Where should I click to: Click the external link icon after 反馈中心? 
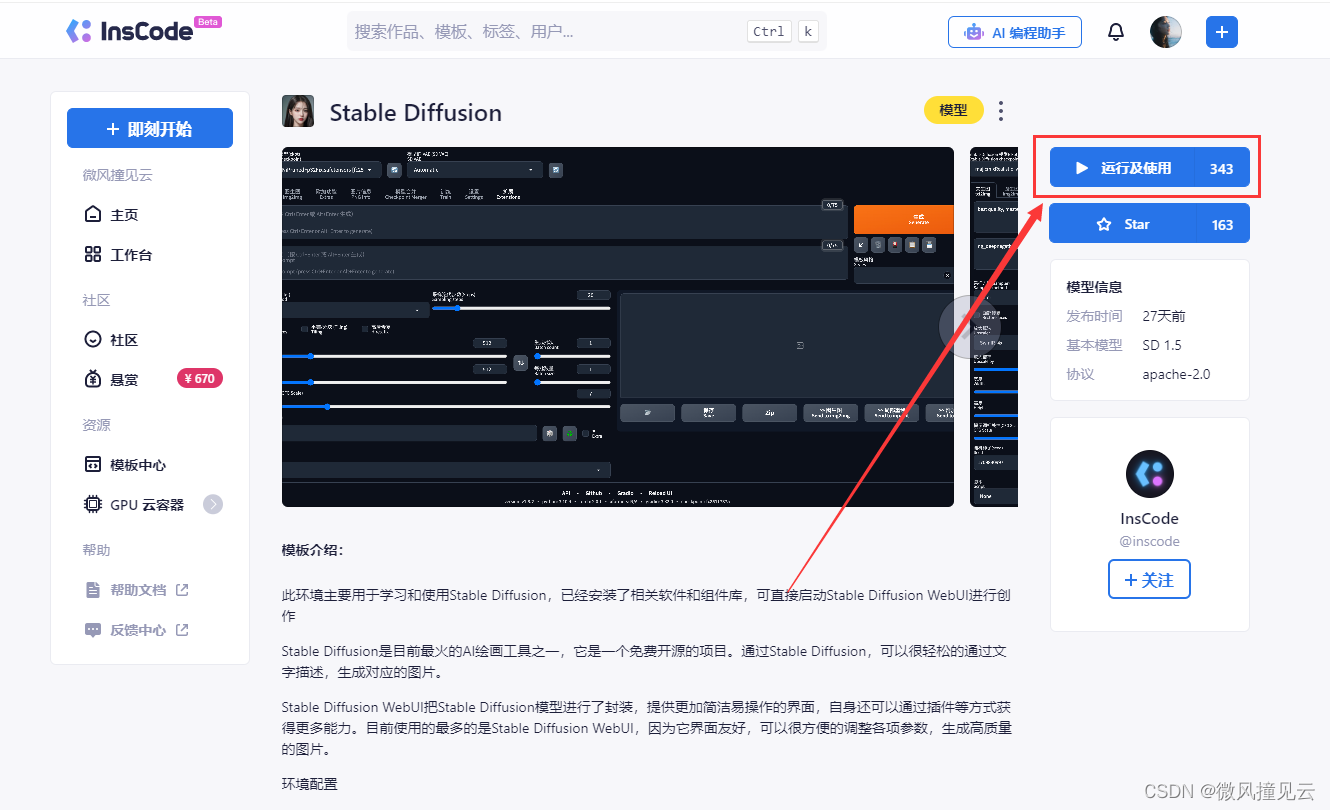point(182,630)
